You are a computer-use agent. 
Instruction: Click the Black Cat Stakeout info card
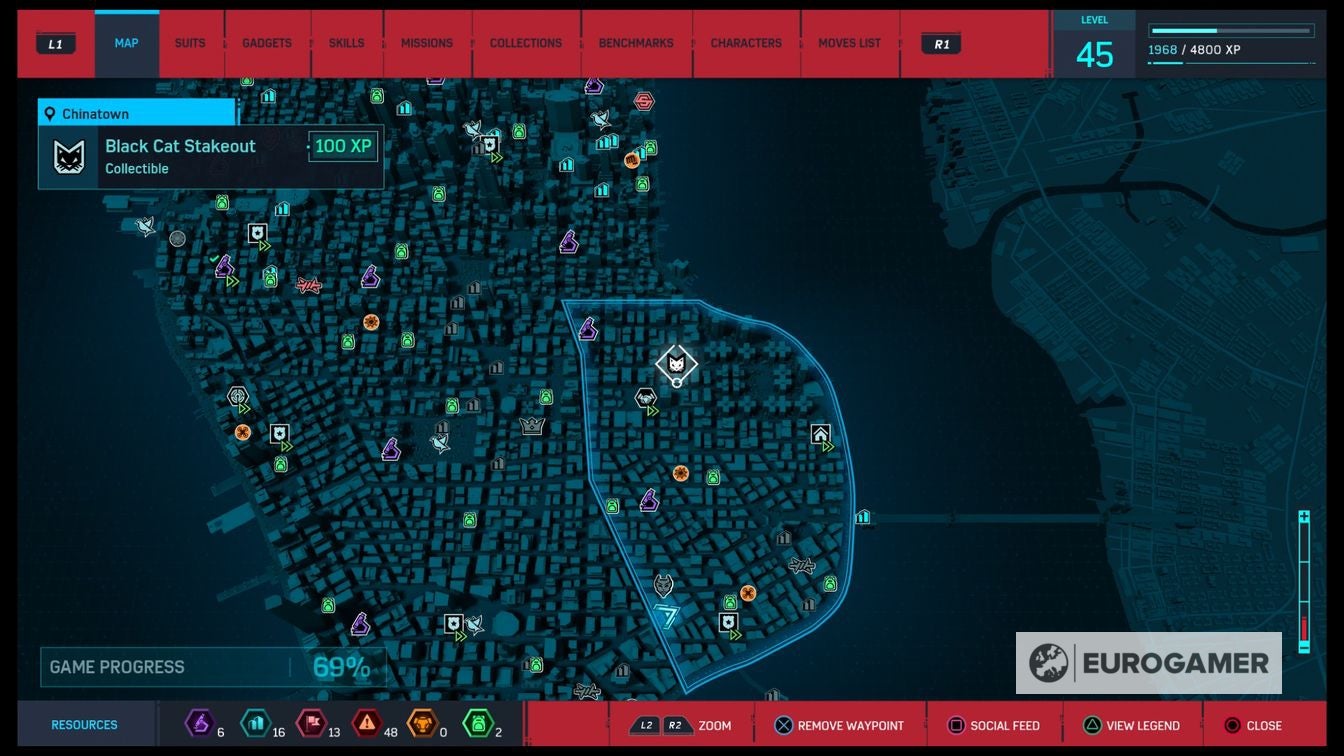point(210,157)
